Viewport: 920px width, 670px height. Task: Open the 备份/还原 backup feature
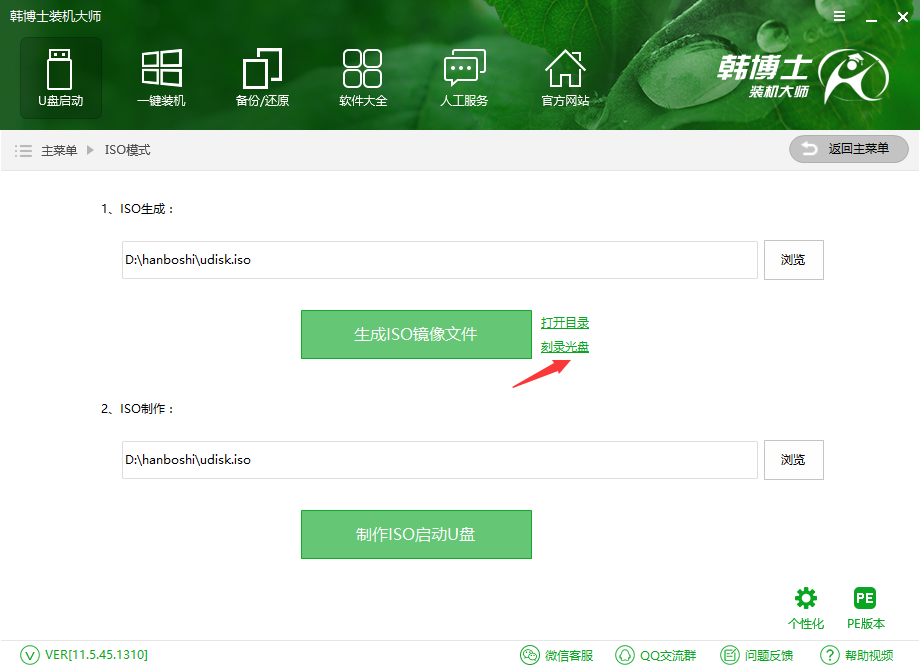click(262, 77)
